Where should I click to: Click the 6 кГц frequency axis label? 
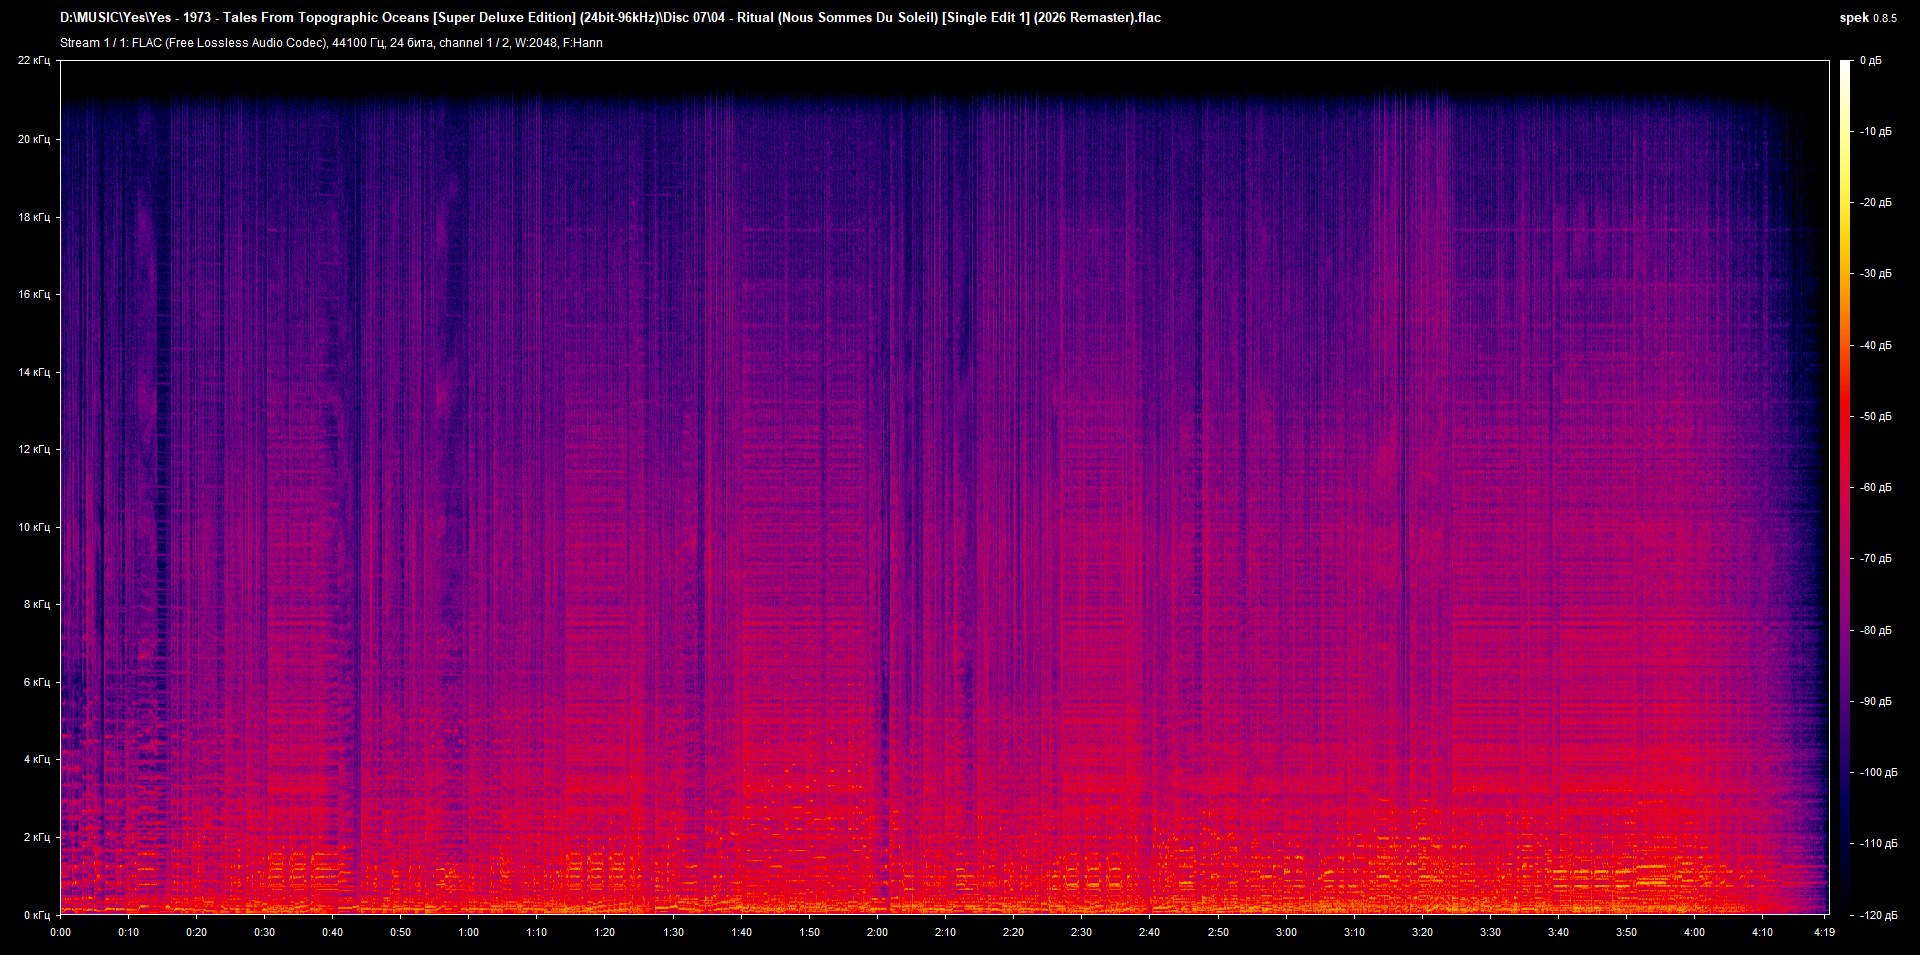click(37, 682)
